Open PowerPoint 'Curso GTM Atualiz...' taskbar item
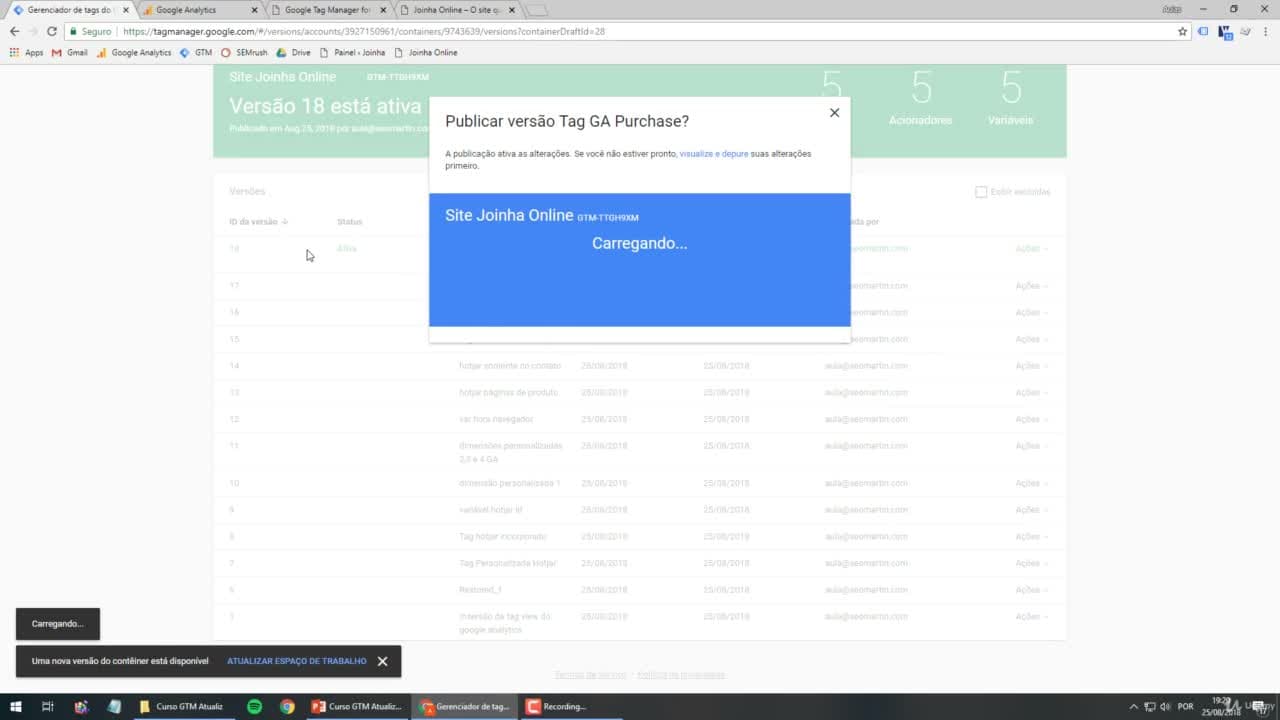This screenshot has height=720, width=1280. pyautogui.click(x=356, y=706)
